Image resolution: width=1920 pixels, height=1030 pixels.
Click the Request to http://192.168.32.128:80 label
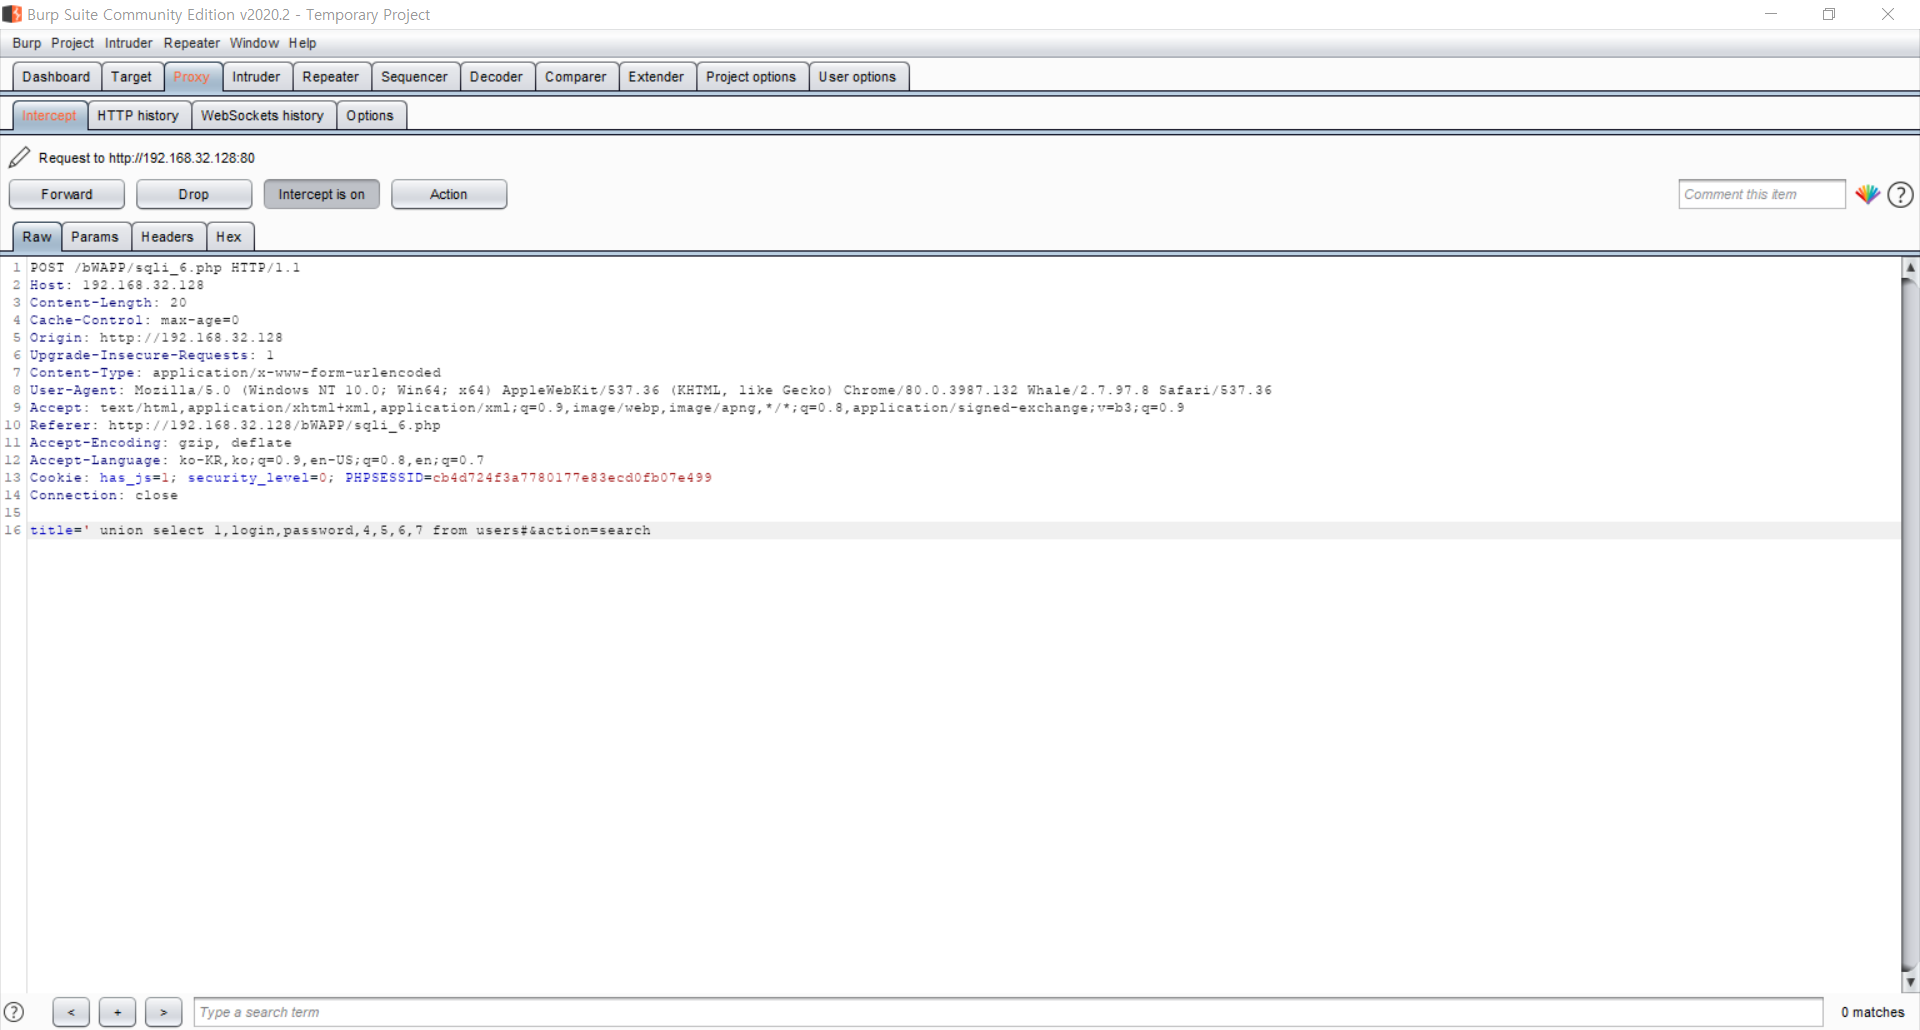click(x=147, y=158)
